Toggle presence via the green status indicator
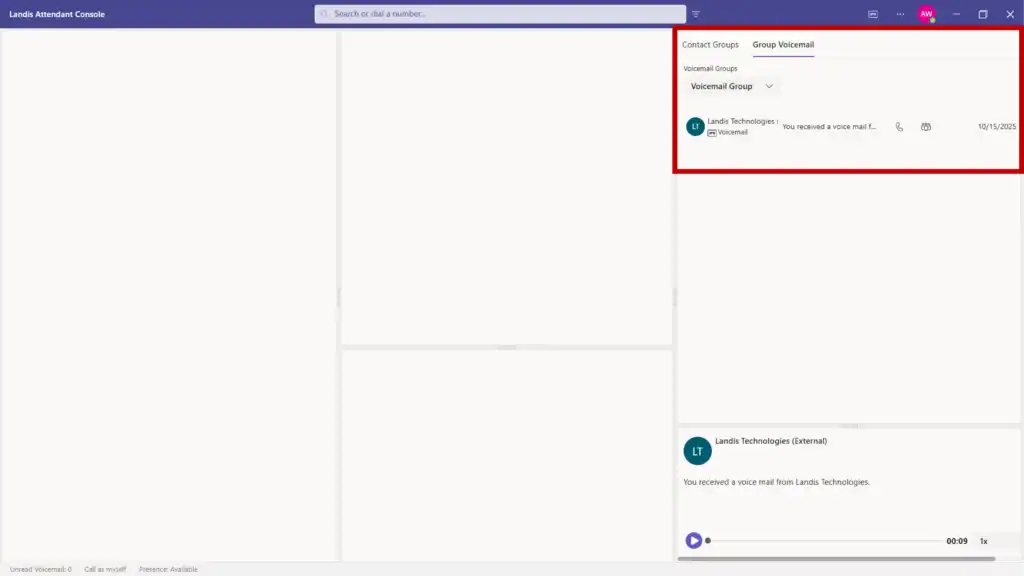 [x=933, y=20]
